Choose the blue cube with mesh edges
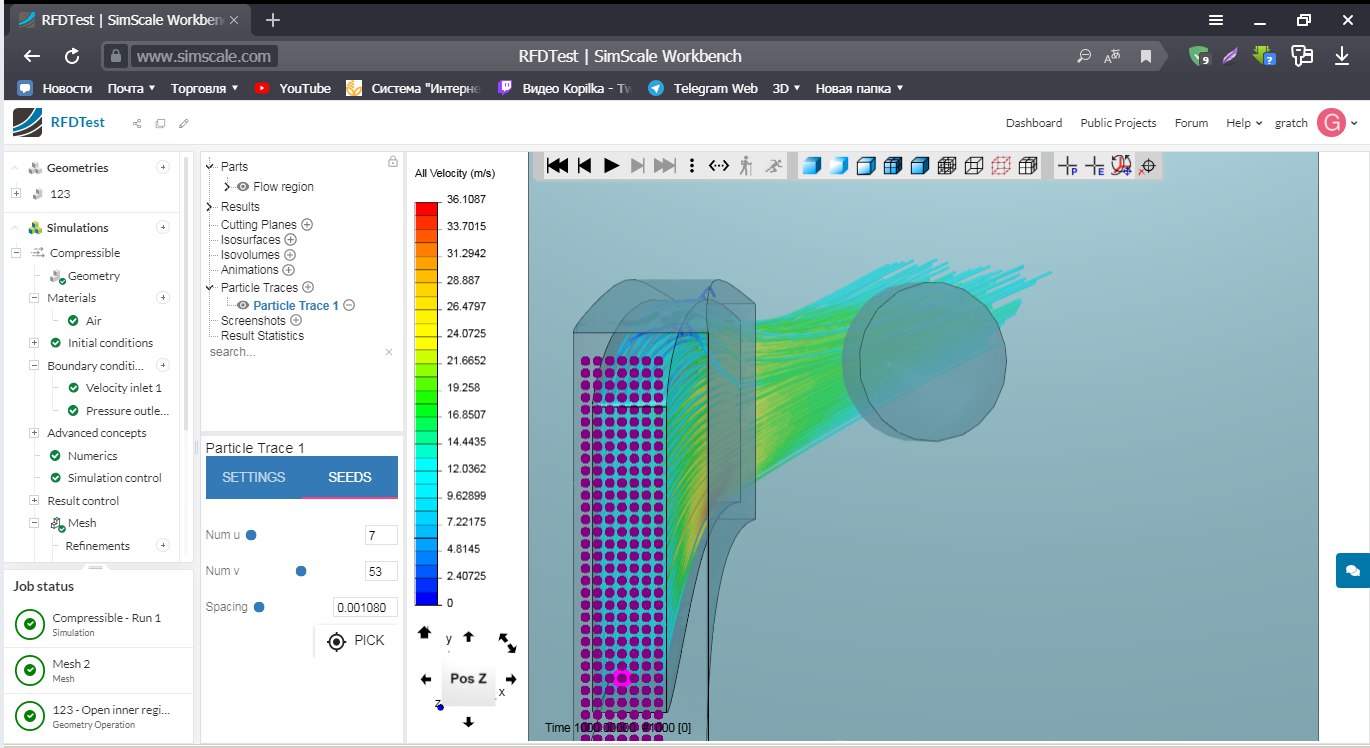This screenshot has height=748, width=1370. pyautogui.click(x=893, y=166)
